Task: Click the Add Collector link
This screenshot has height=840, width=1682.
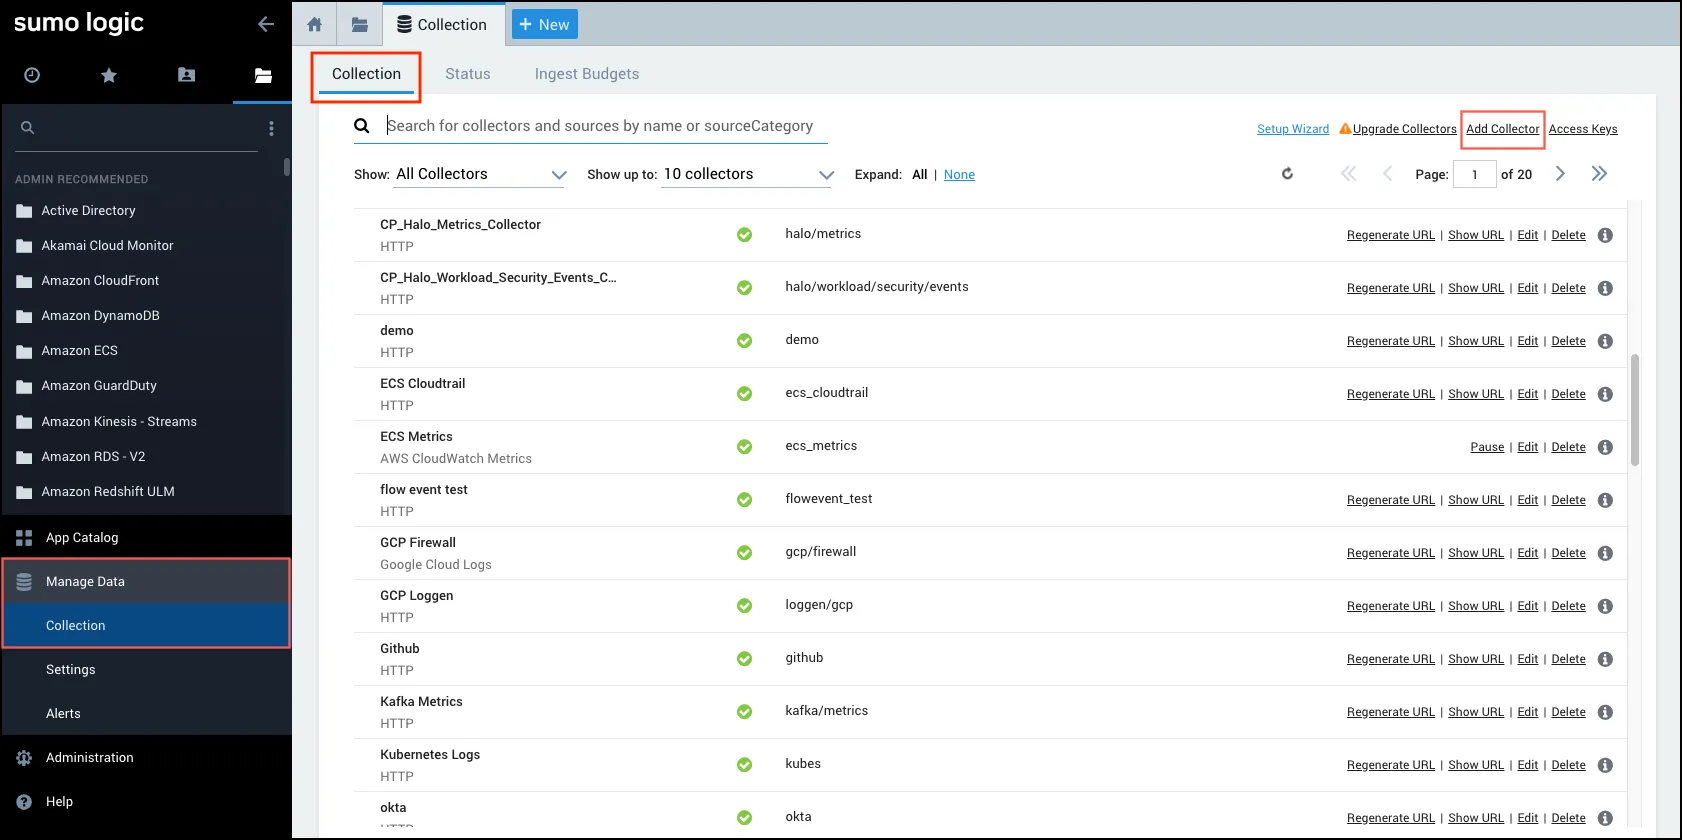Action: click(x=1502, y=129)
